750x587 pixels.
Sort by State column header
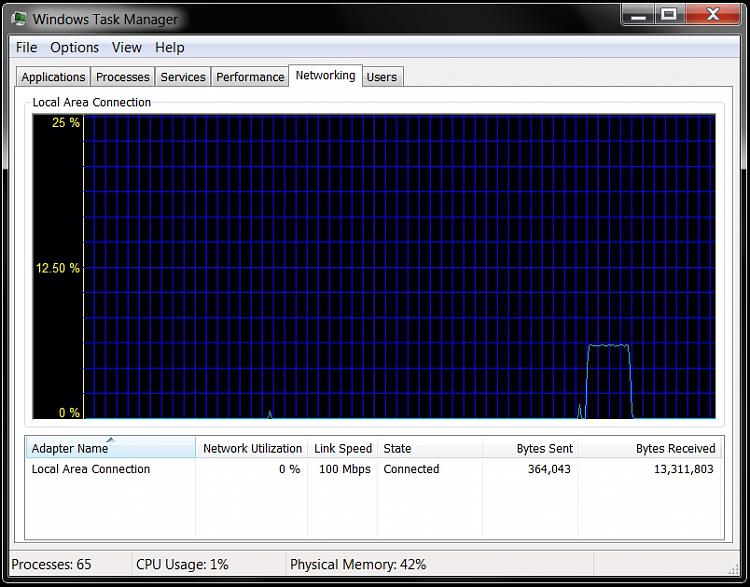point(430,448)
